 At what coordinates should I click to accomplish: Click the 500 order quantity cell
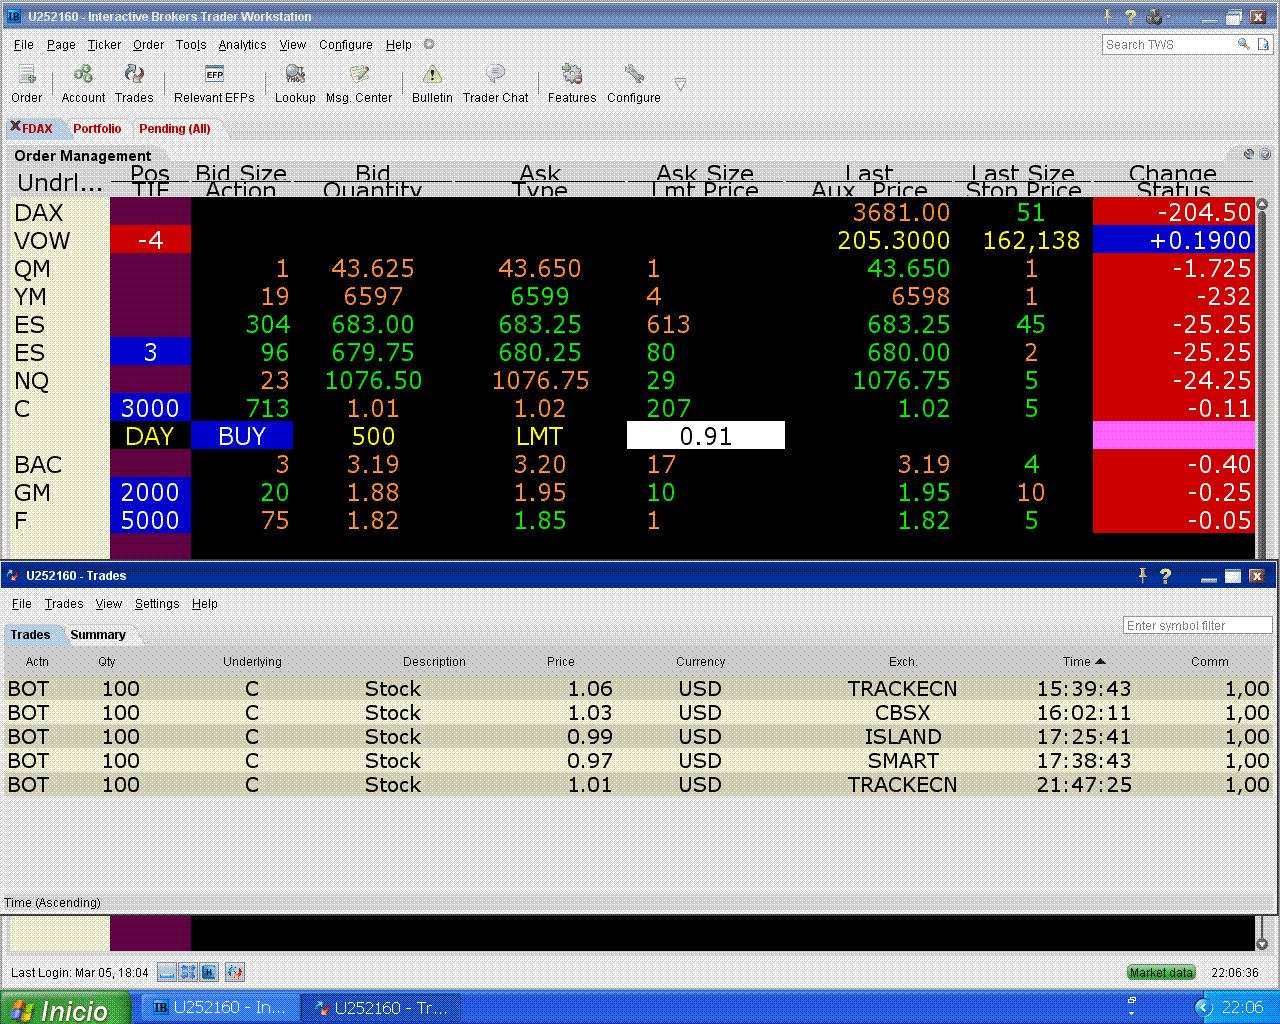(373, 436)
